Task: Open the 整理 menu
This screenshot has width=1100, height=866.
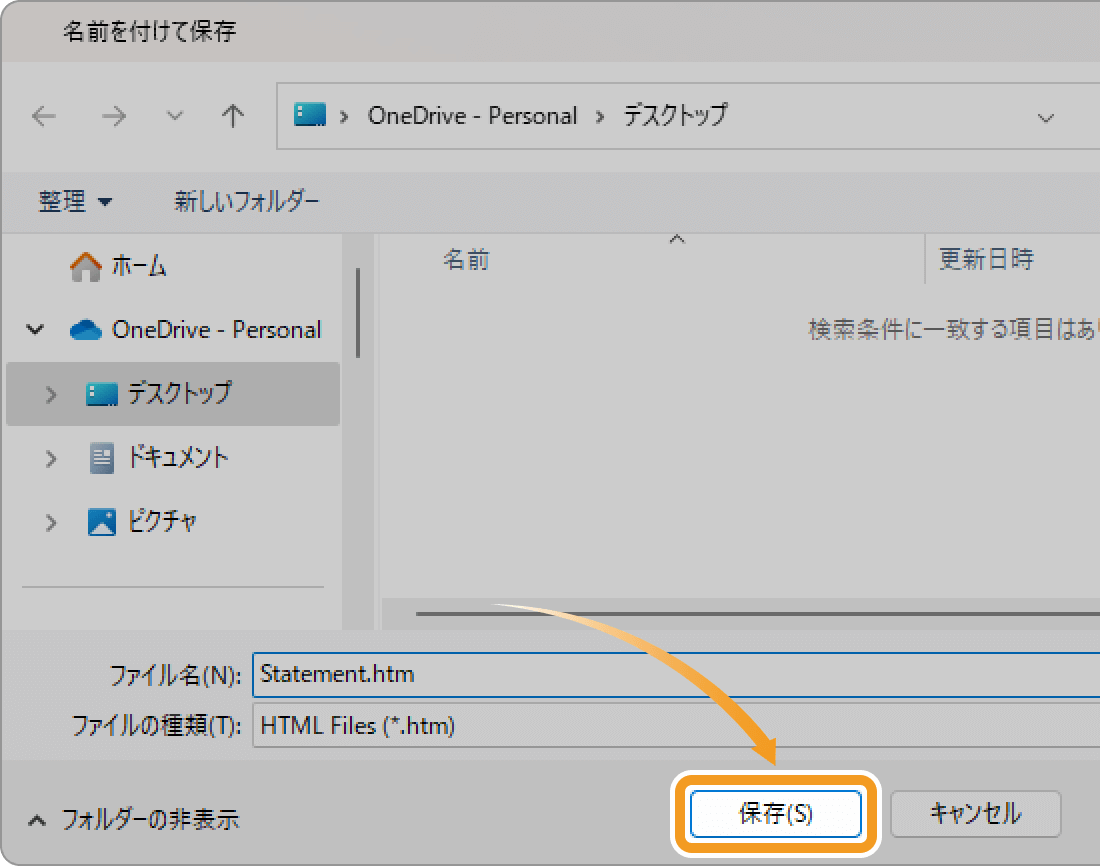Action: point(74,202)
